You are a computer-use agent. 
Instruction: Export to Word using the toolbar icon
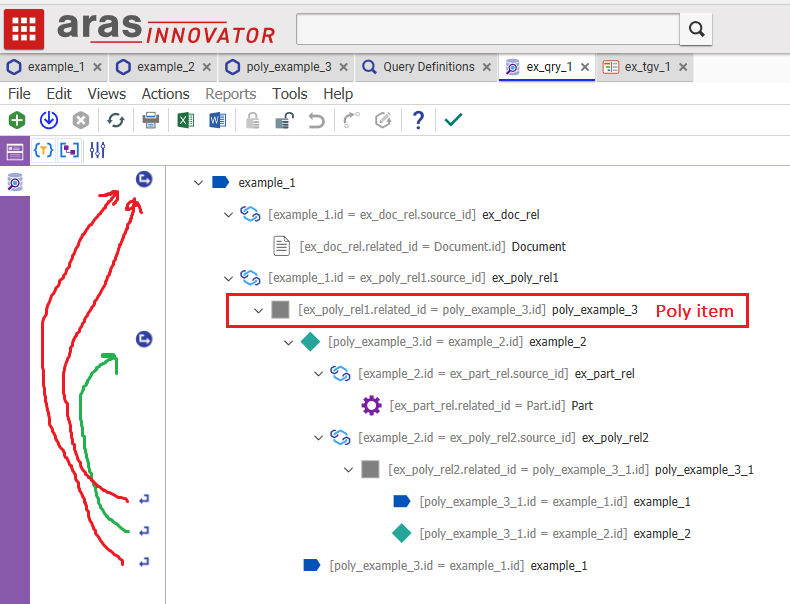[x=217, y=120]
